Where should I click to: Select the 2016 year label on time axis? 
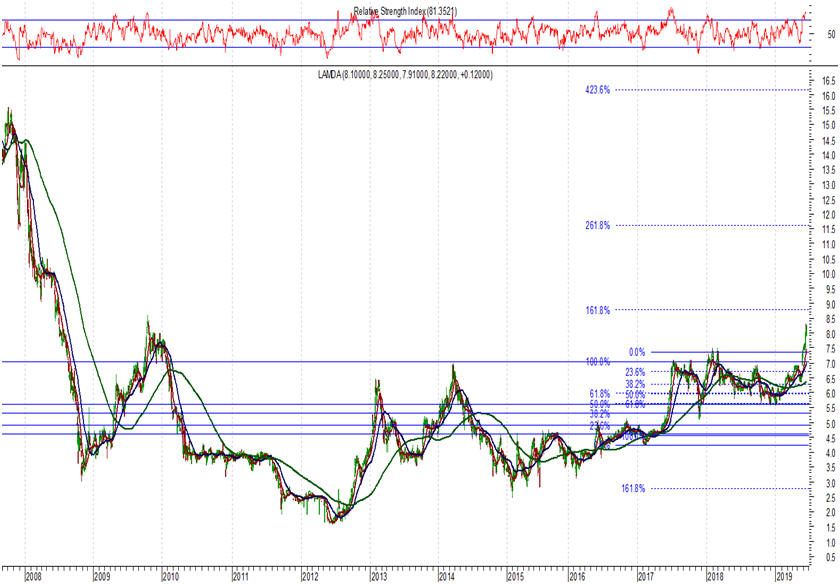[576, 577]
